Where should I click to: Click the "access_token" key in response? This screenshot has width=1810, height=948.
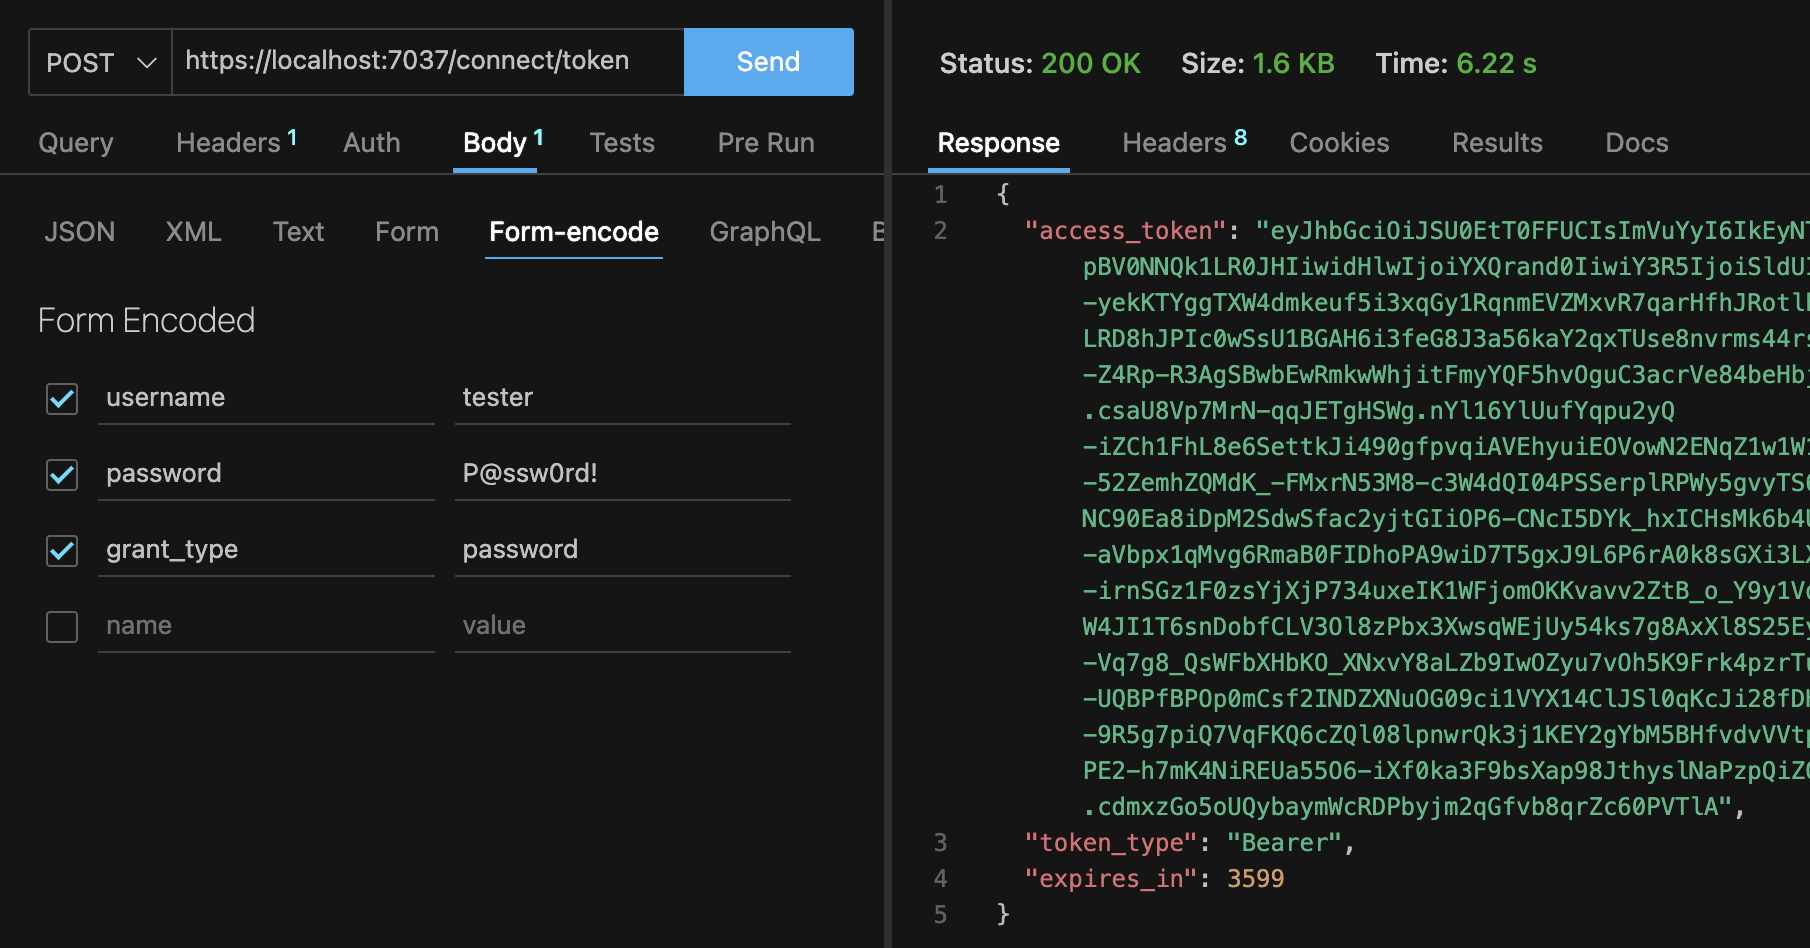[x=1125, y=231]
